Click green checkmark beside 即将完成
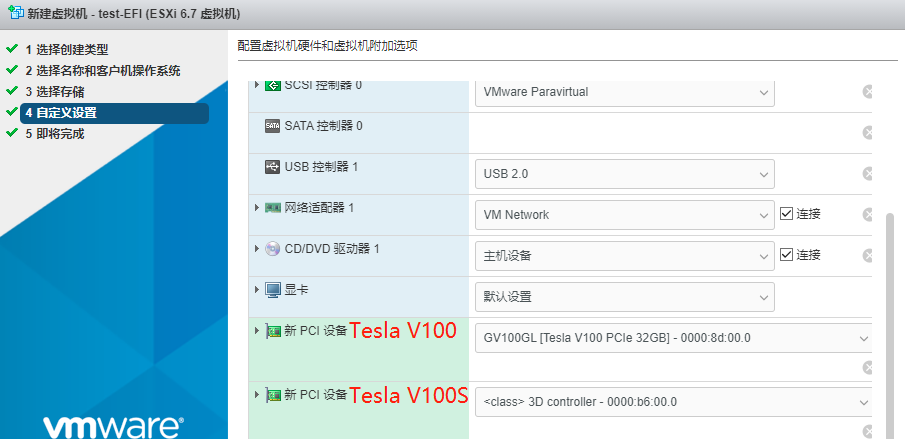The width and height of the screenshot is (905, 439). (12, 133)
